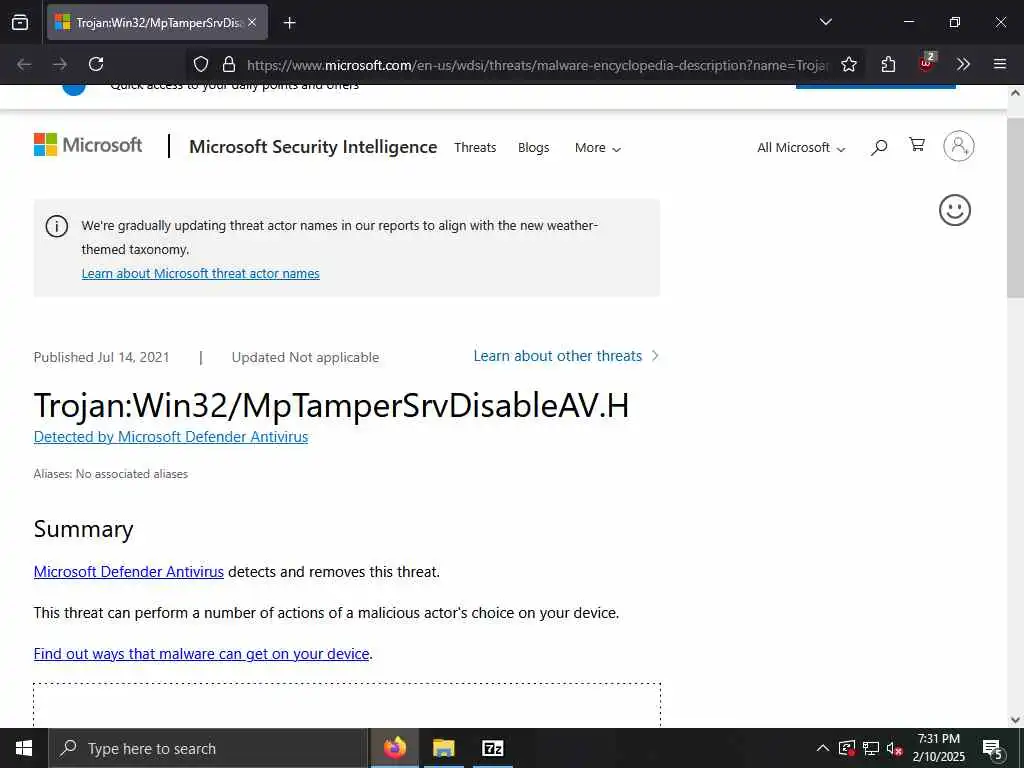The height and width of the screenshot is (768, 1024).
Task: Open Learn about Microsoft threat actor names
Action: 200,274
